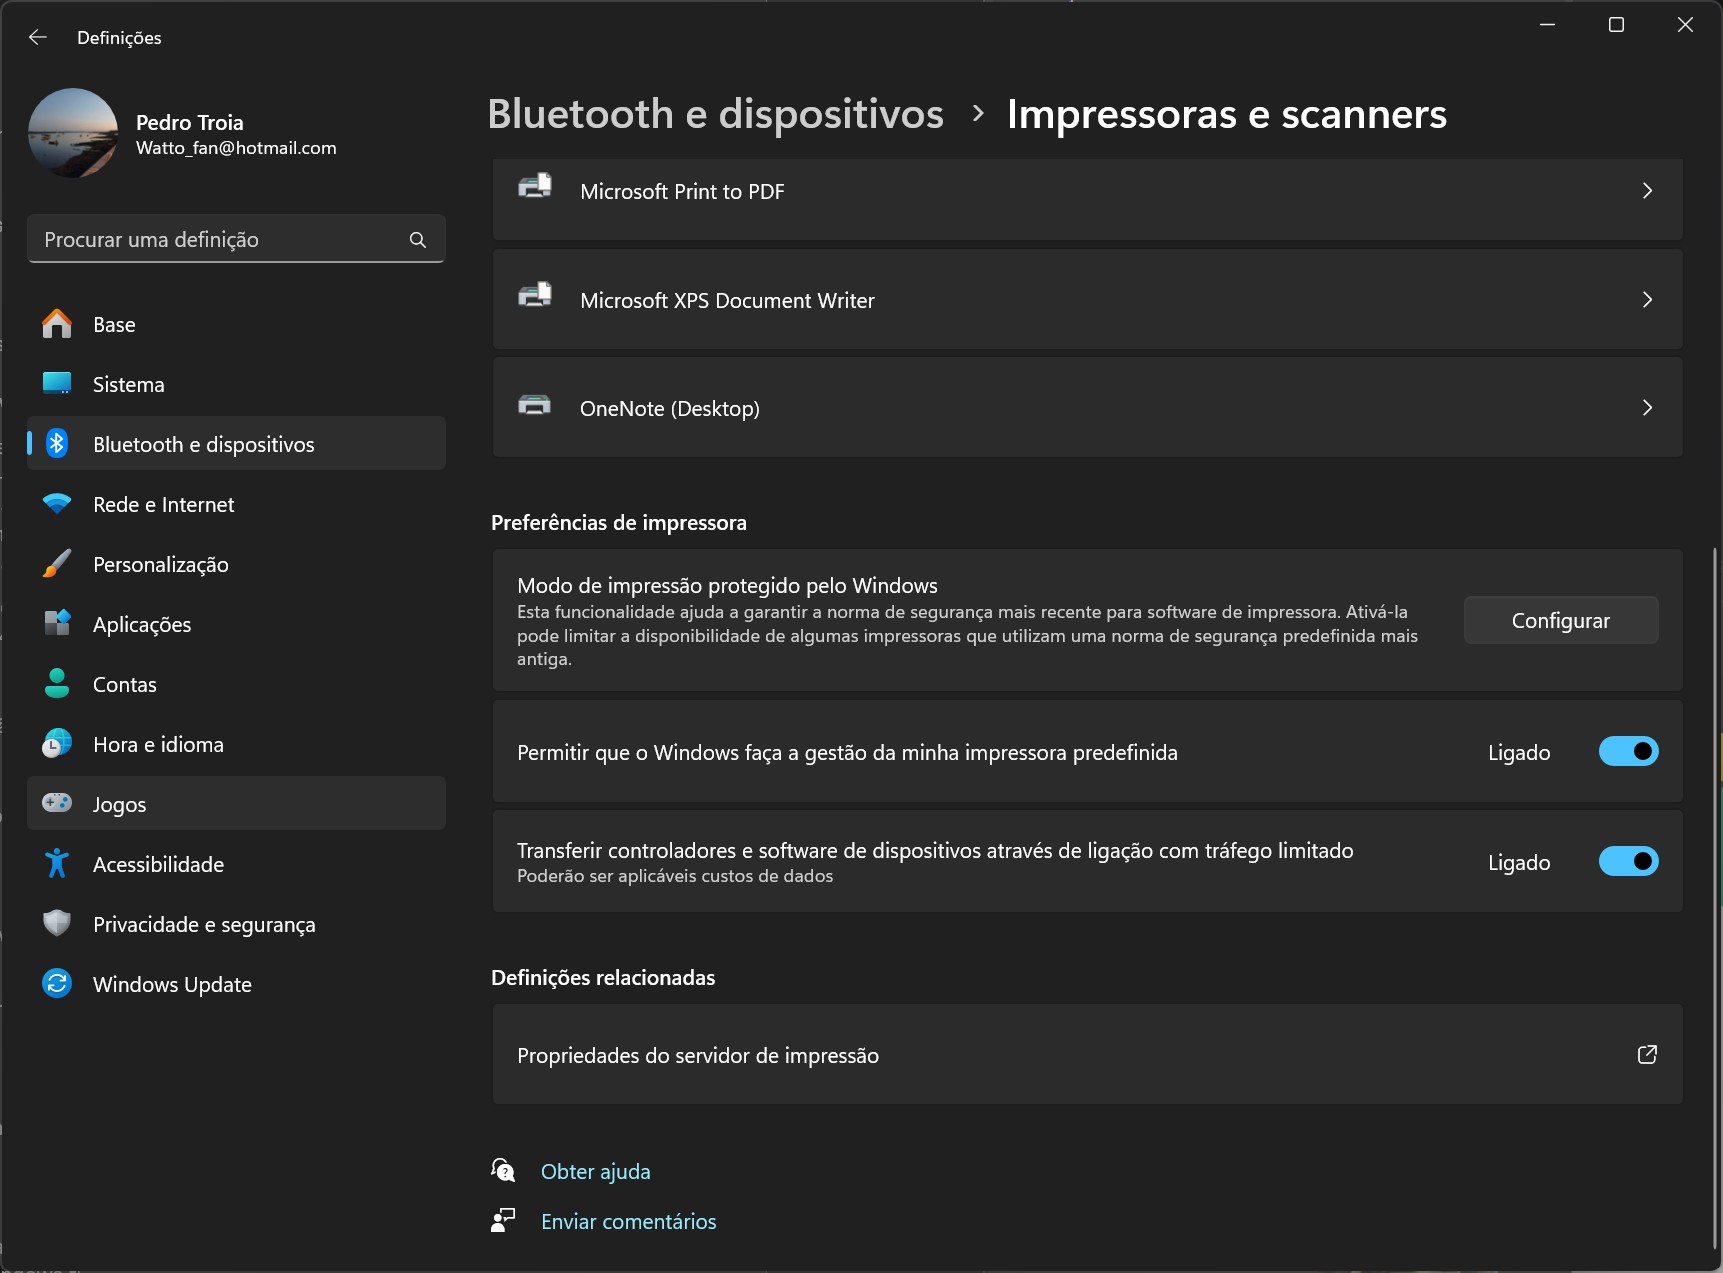
Task: Select Bluetooth e dispositivos in sidebar
Action: point(236,444)
